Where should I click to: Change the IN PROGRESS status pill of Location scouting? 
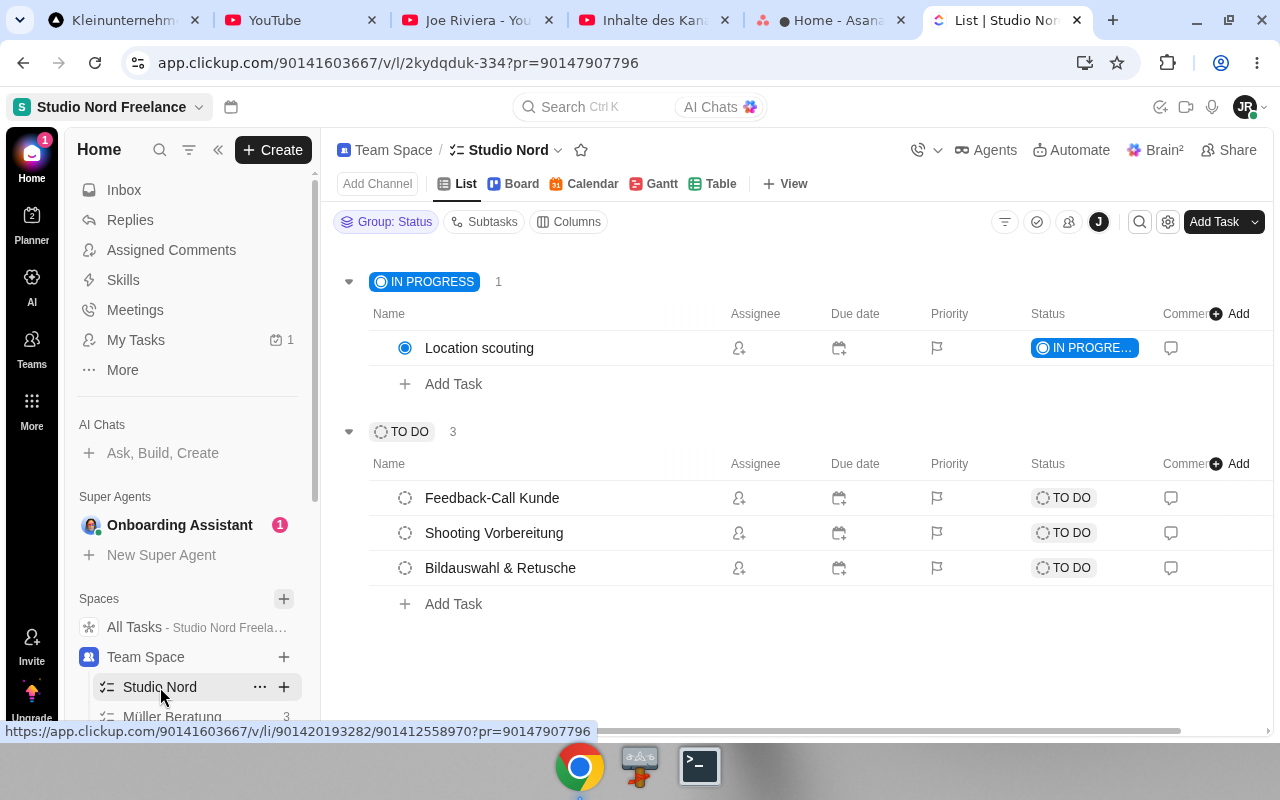point(1085,348)
